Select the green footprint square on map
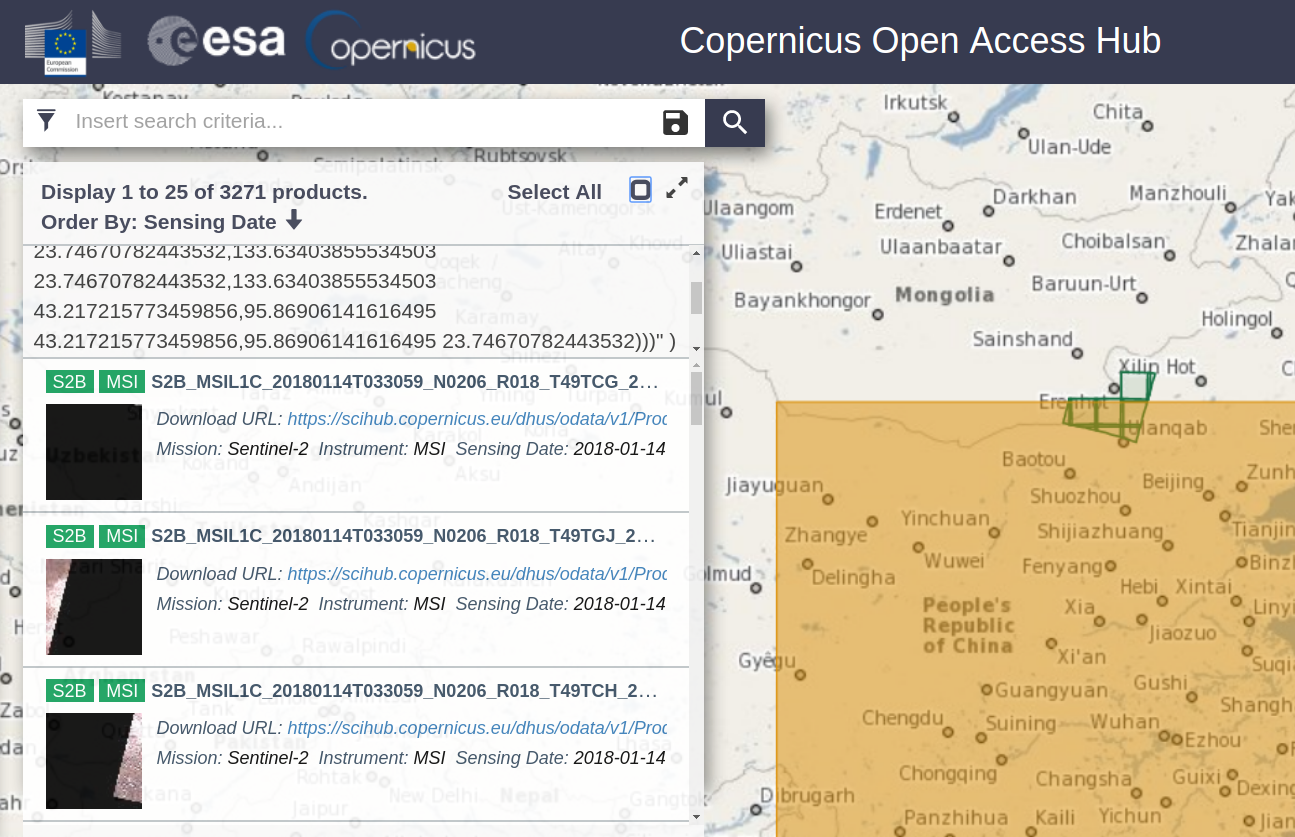The height and width of the screenshot is (837, 1295). [x=1135, y=385]
